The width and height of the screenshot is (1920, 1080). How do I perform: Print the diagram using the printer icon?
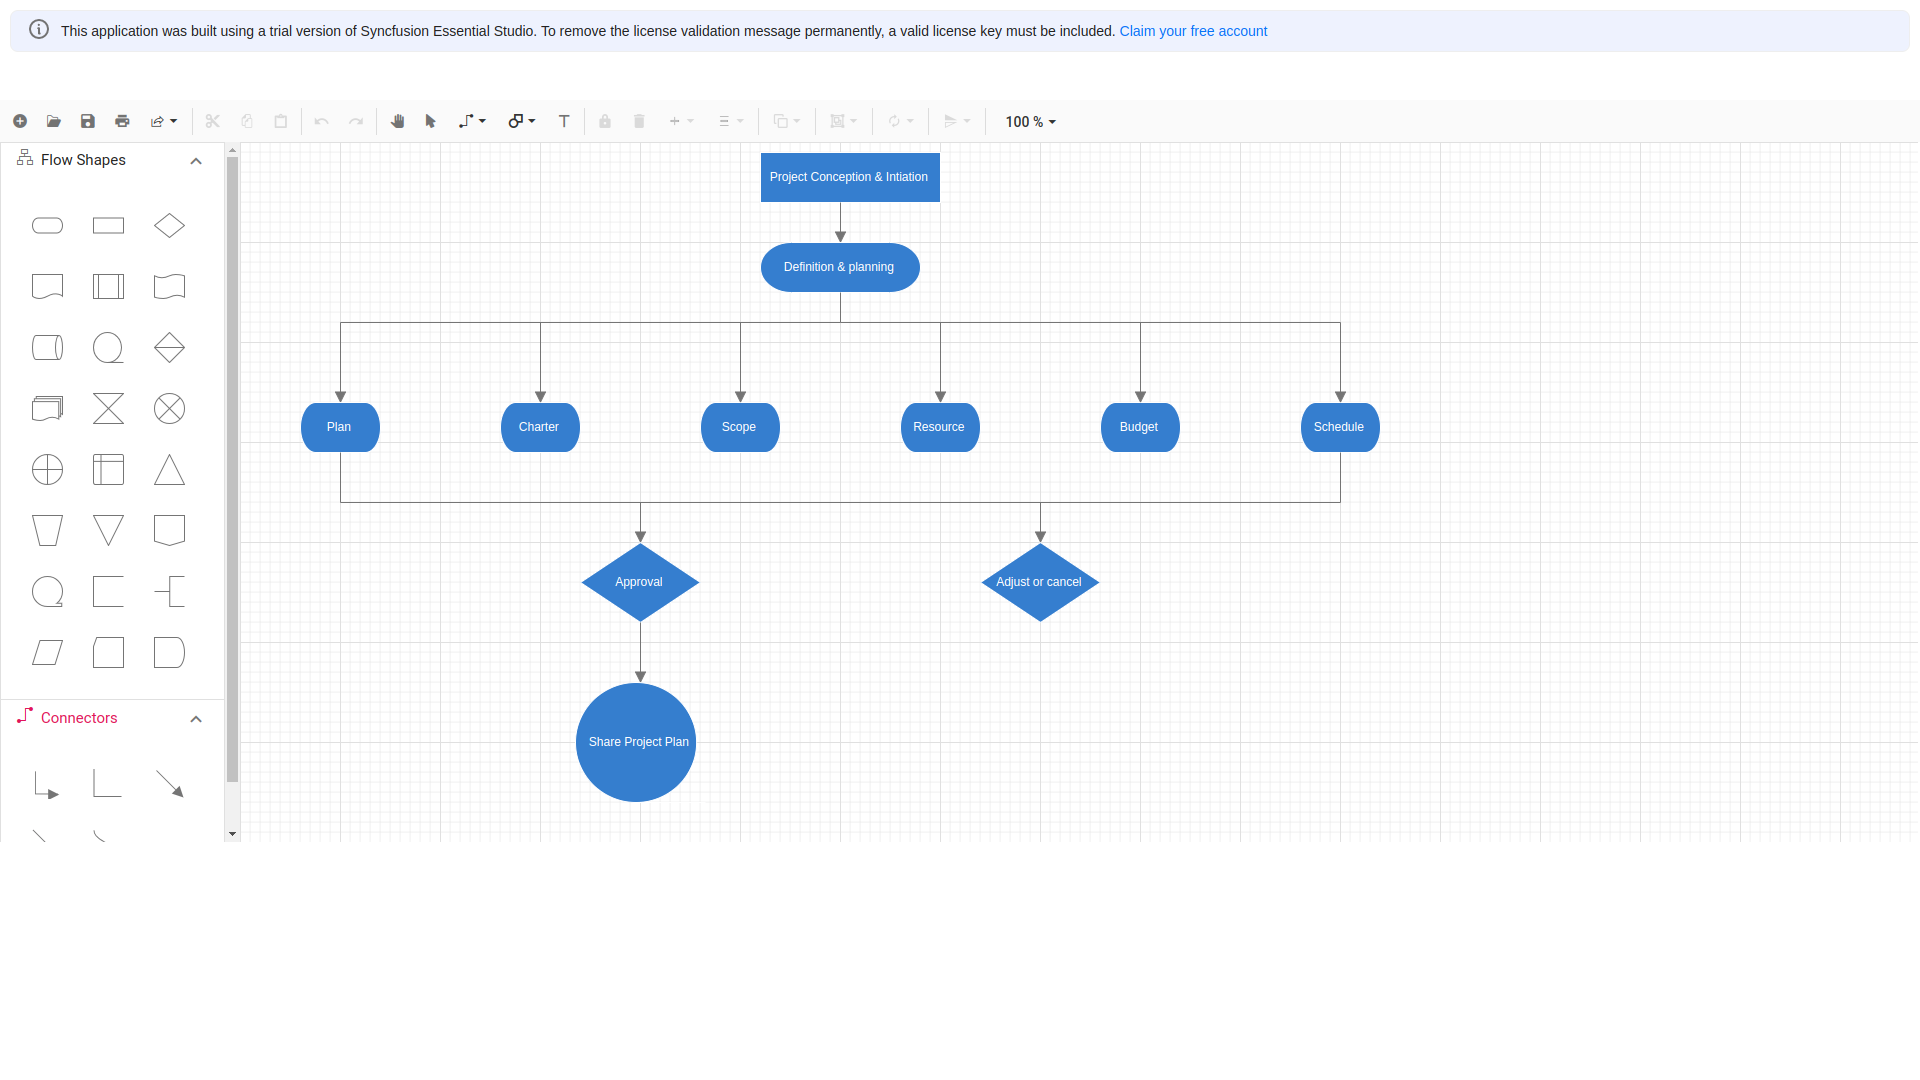122,121
